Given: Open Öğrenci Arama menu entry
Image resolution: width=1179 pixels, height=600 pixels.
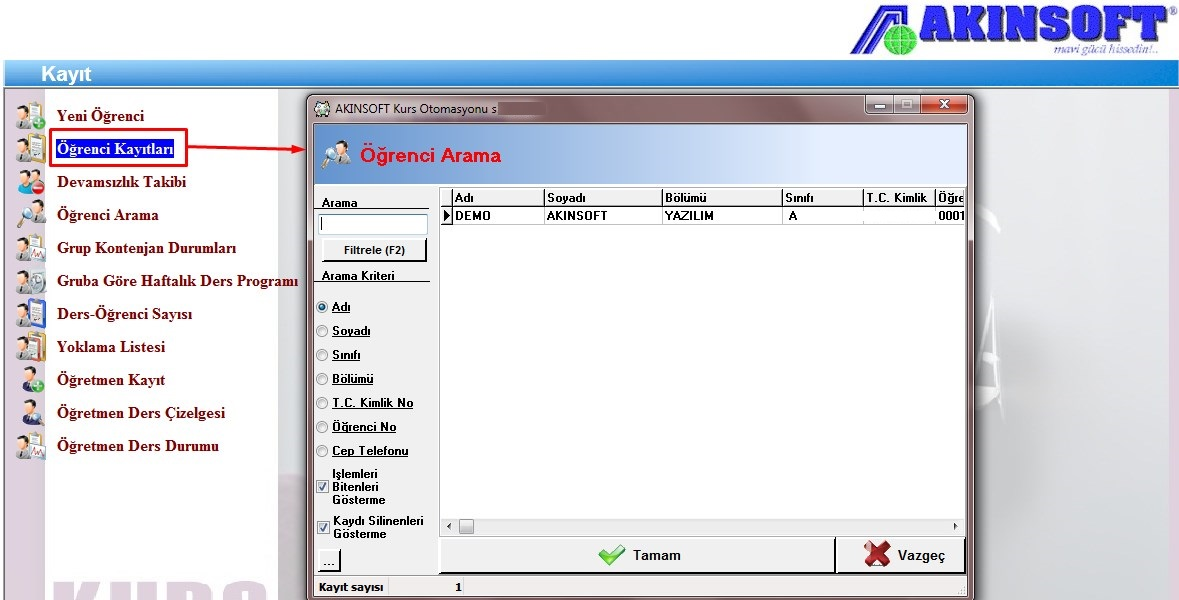Looking at the screenshot, I should 108,215.
